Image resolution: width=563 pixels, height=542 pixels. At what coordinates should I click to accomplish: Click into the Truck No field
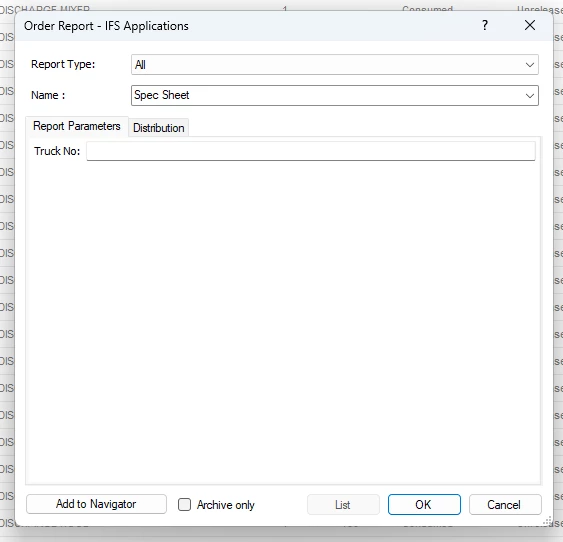(x=311, y=151)
